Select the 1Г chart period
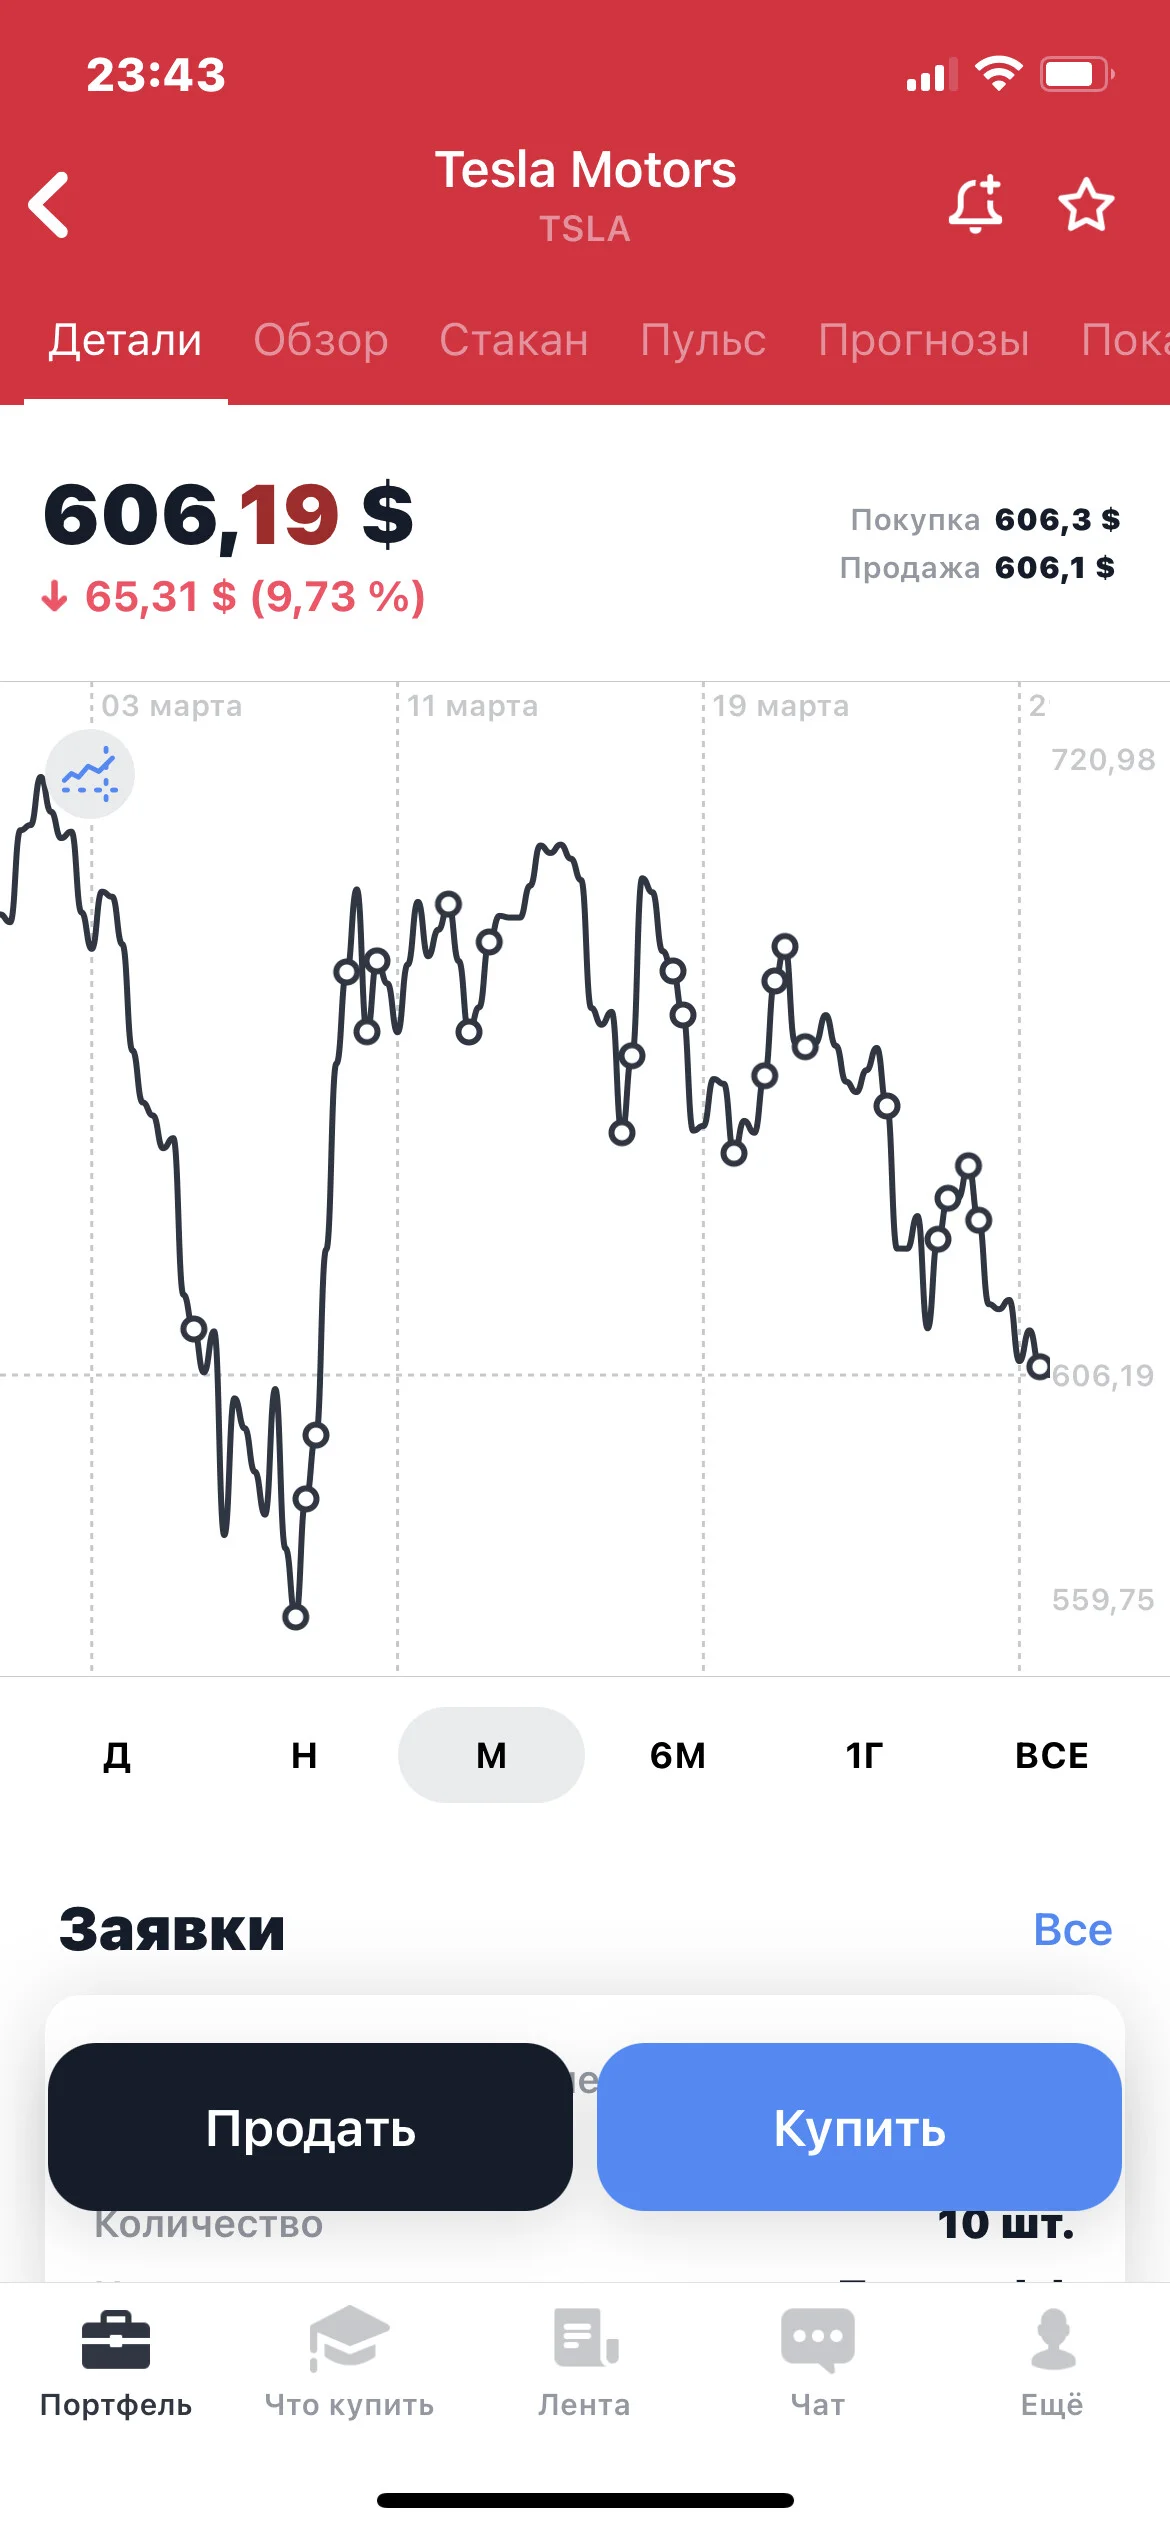This screenshot has width=1170, height=2532. (865, 1755)
